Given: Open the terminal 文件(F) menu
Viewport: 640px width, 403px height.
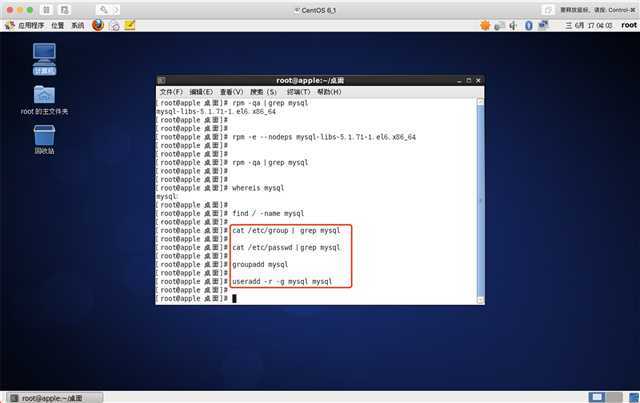Looking at the screenshot, I should (x=171, y=92).
